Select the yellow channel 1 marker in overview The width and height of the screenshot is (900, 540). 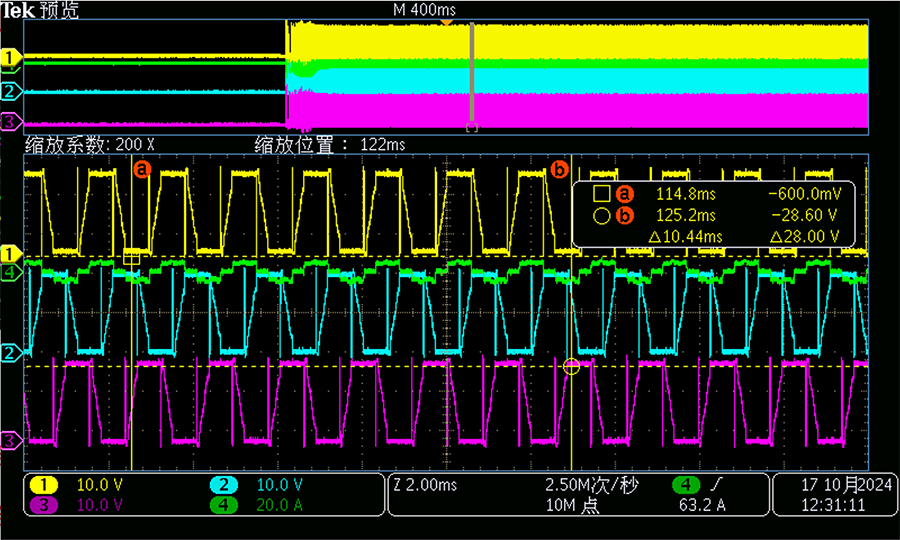(x=11, y=59)
